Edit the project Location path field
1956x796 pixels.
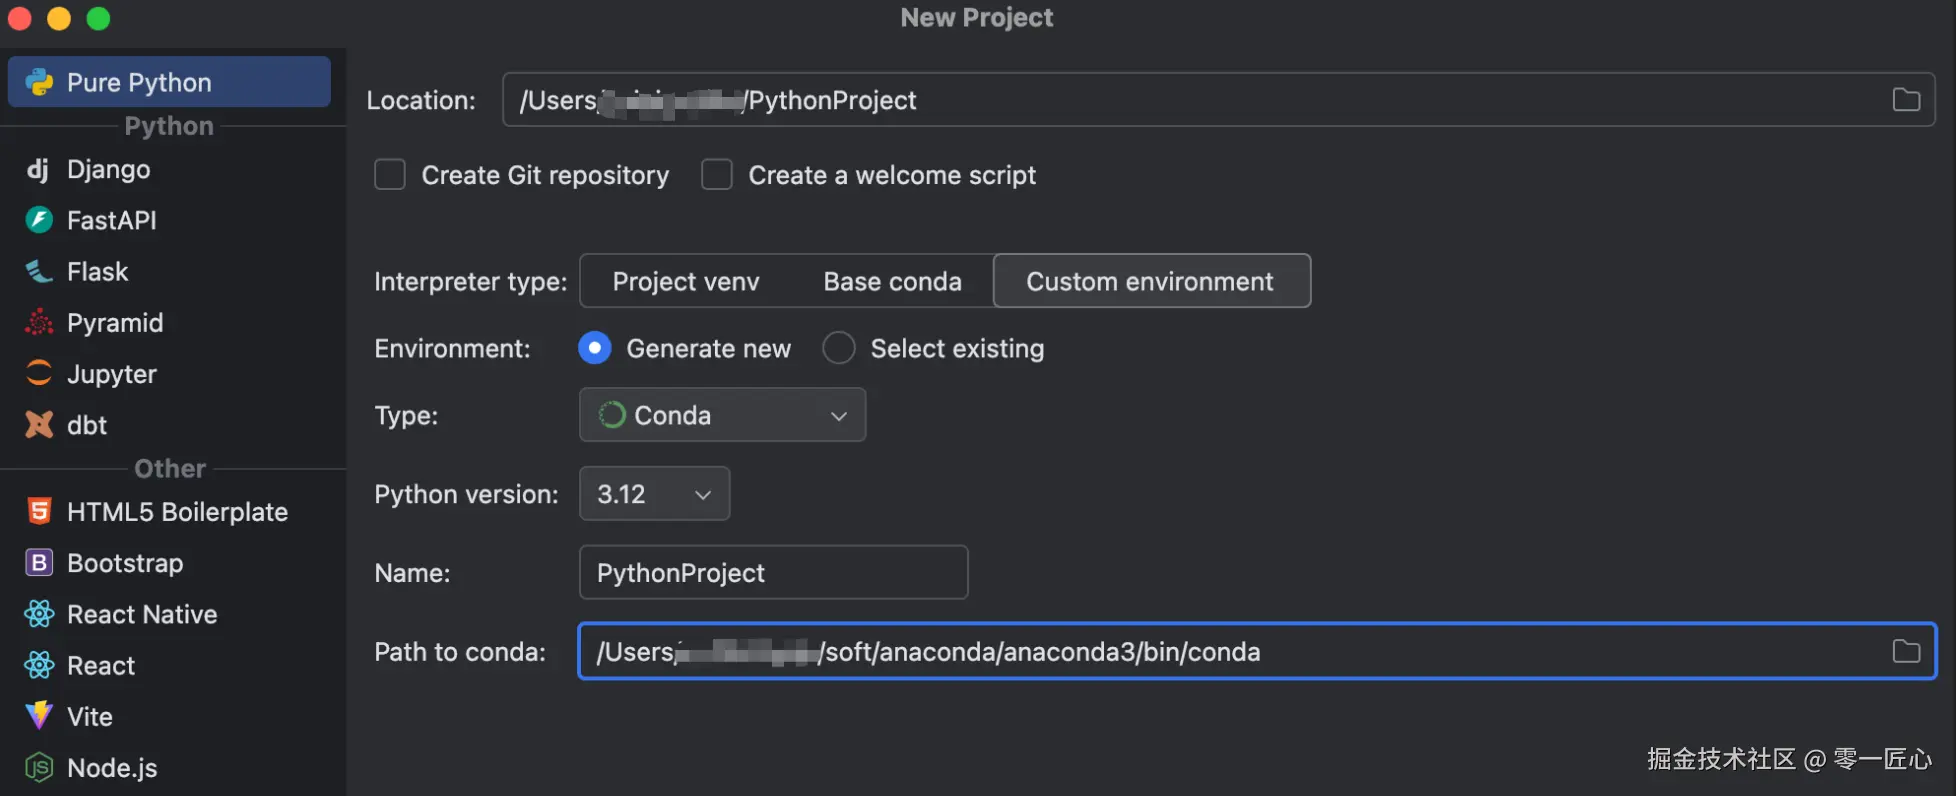(1218, 100)
